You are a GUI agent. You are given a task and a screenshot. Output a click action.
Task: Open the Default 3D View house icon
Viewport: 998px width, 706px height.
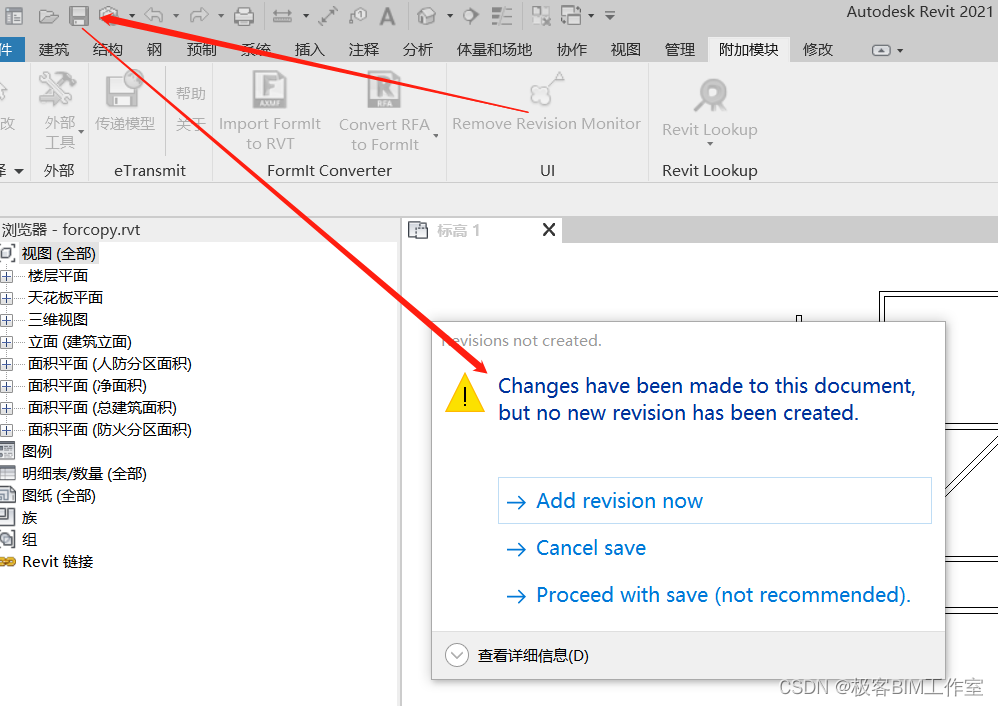point(426,15)
